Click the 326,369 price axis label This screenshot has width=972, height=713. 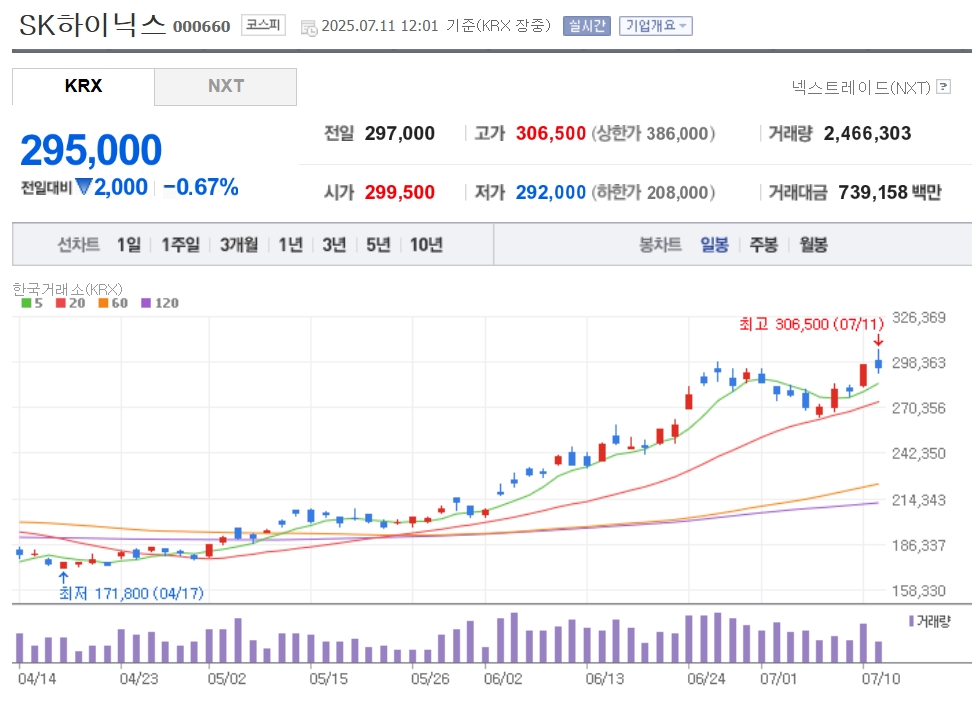point(919,317)
